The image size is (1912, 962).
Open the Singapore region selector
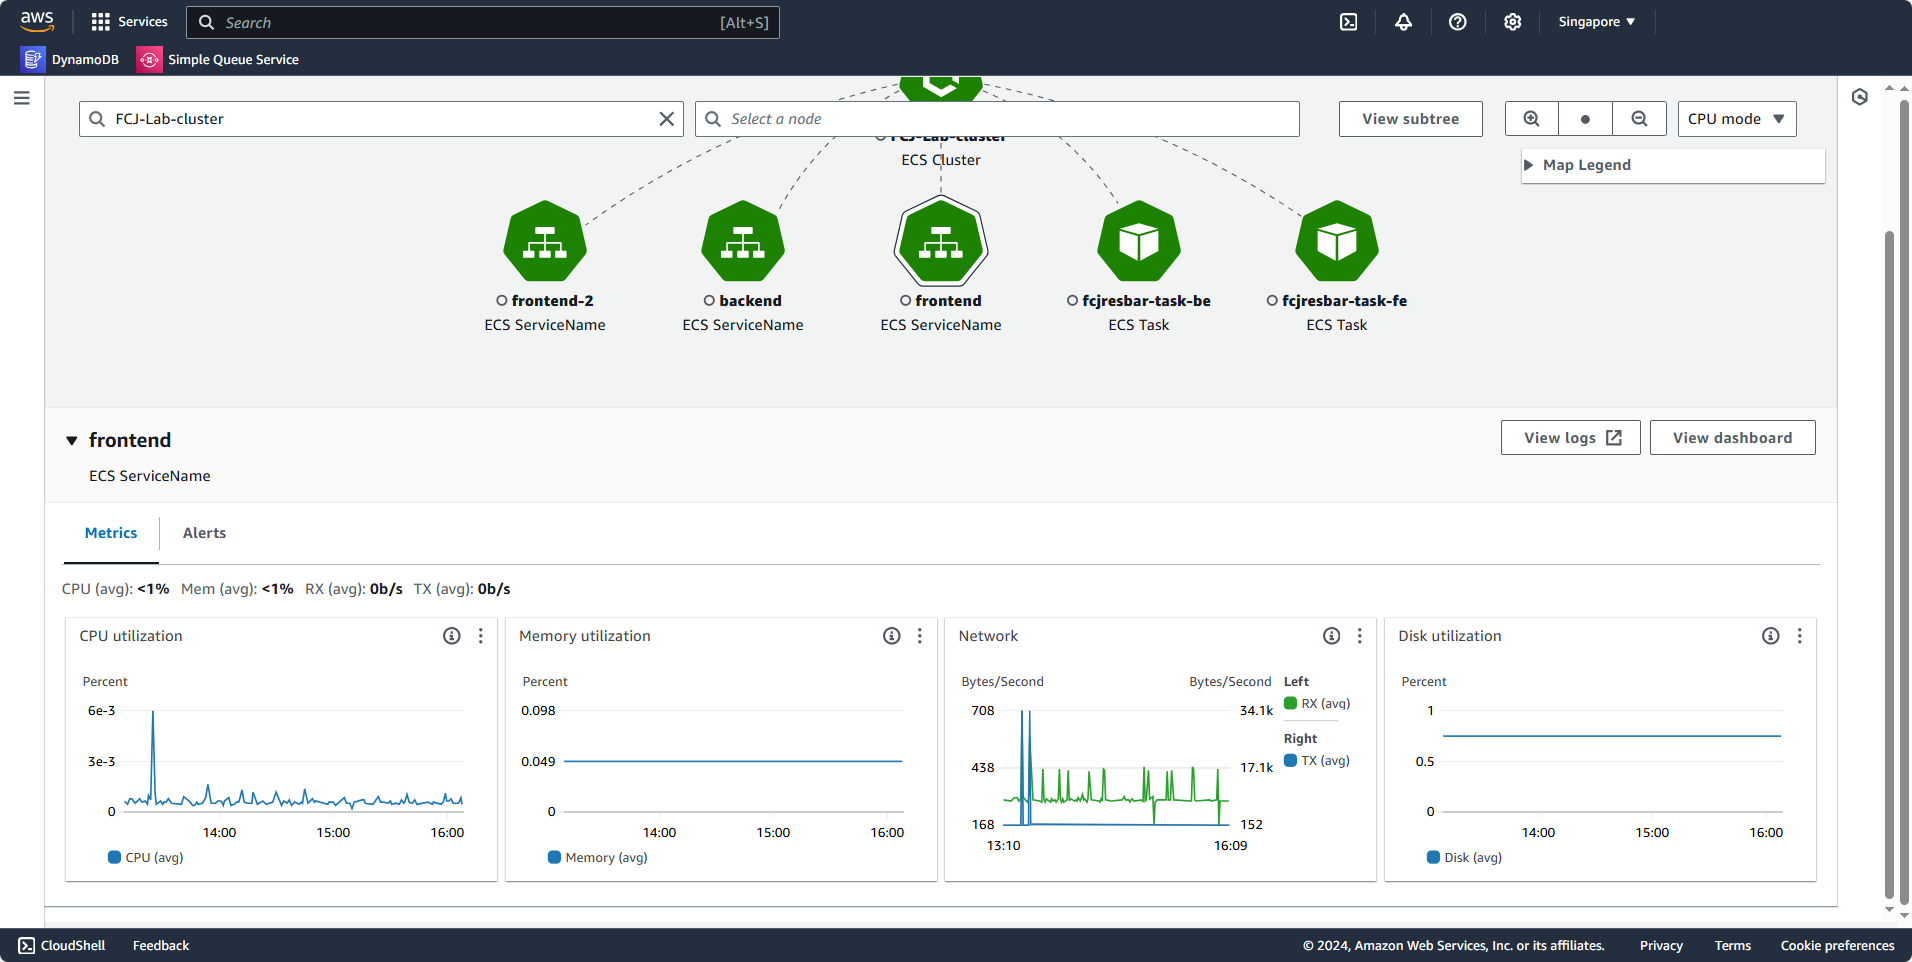tap(1597, 22)
